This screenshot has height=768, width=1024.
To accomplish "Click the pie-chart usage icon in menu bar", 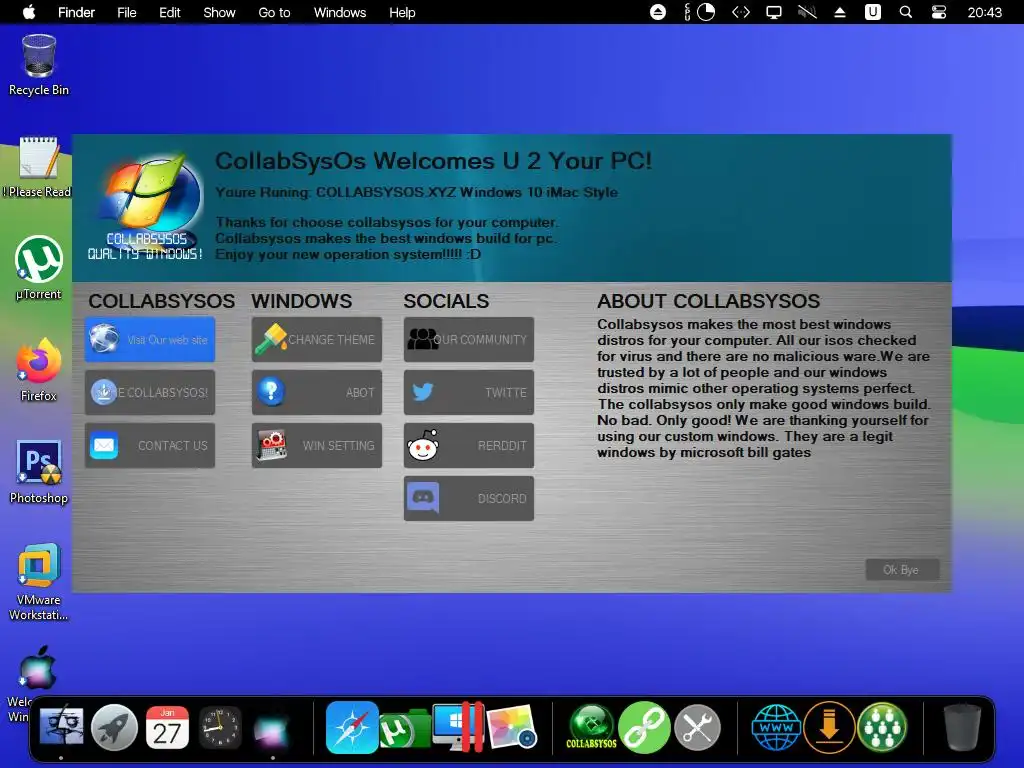I will [706, 12].
